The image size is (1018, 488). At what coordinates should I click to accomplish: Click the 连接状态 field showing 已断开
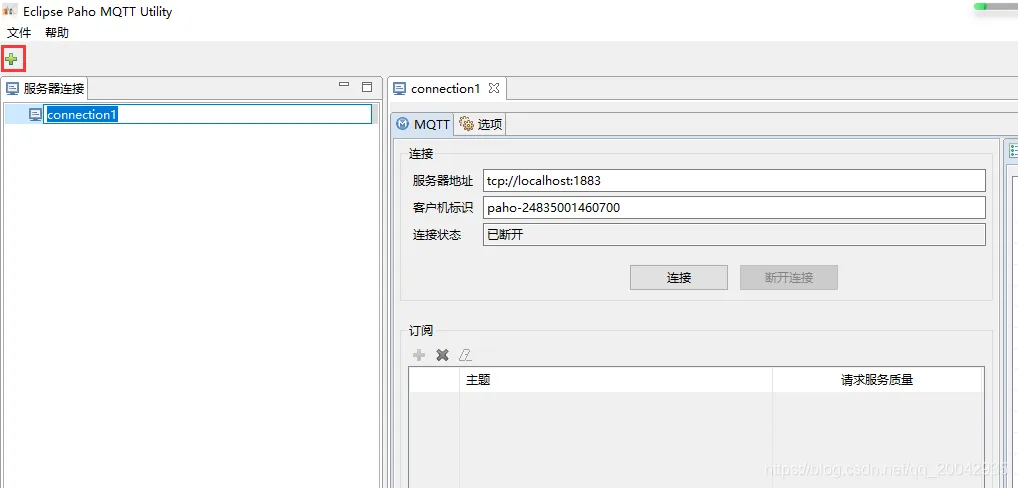734,235
